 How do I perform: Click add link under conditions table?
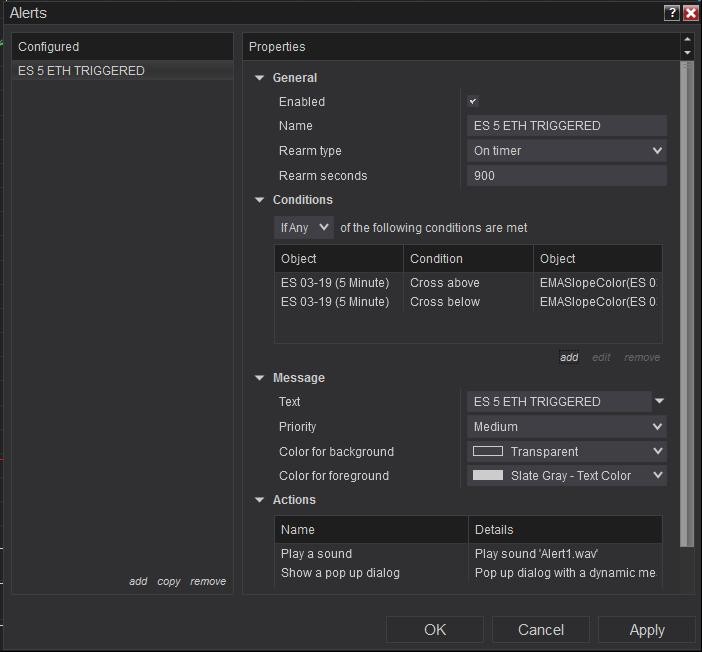(569, 357)
